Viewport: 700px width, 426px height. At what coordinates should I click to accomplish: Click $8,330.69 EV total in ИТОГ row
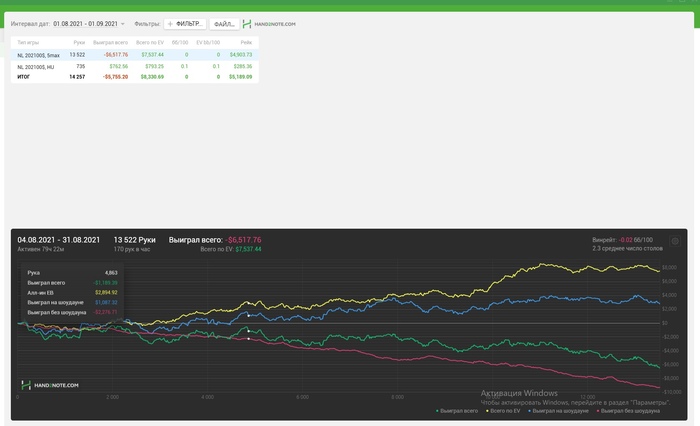(x=152, y=77)
